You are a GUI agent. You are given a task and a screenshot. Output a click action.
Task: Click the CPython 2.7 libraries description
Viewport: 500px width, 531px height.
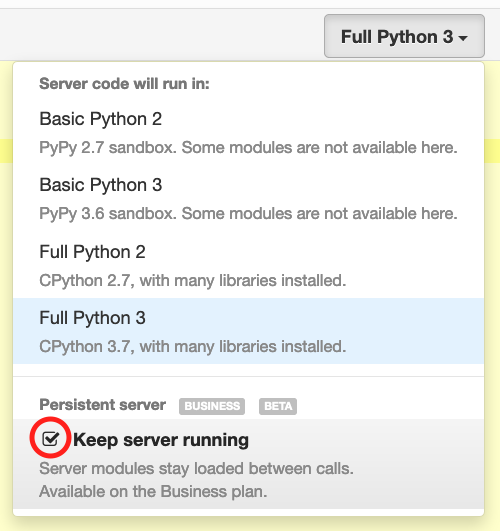192,281
